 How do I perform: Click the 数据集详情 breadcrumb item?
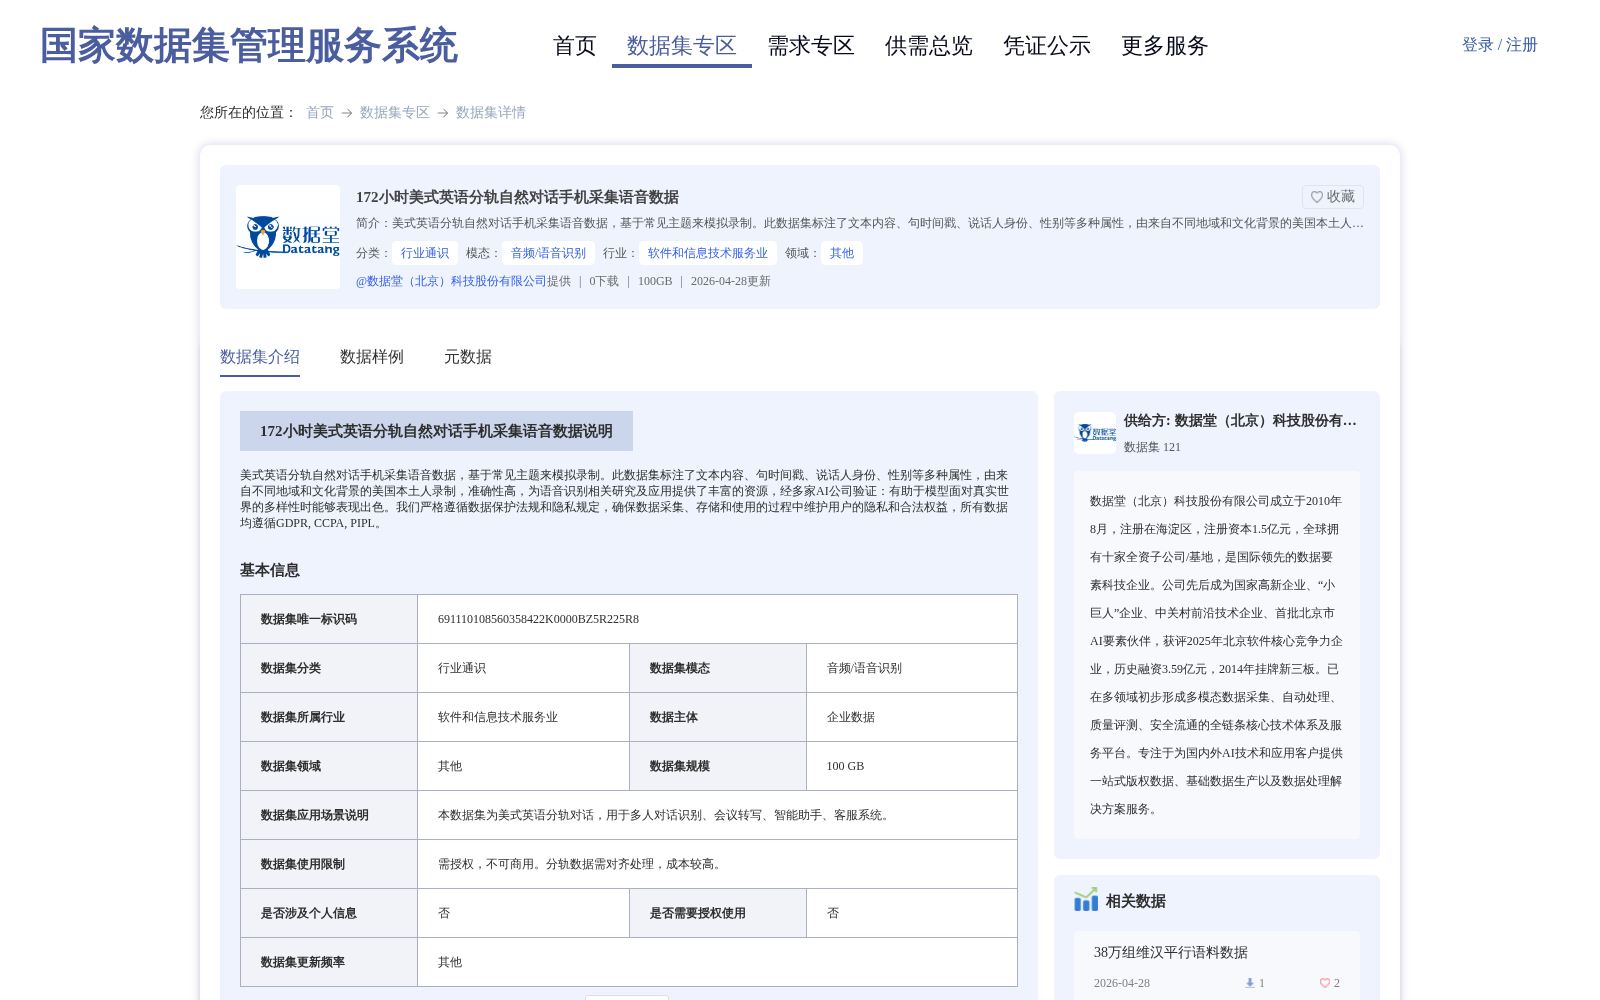(491, 113)
